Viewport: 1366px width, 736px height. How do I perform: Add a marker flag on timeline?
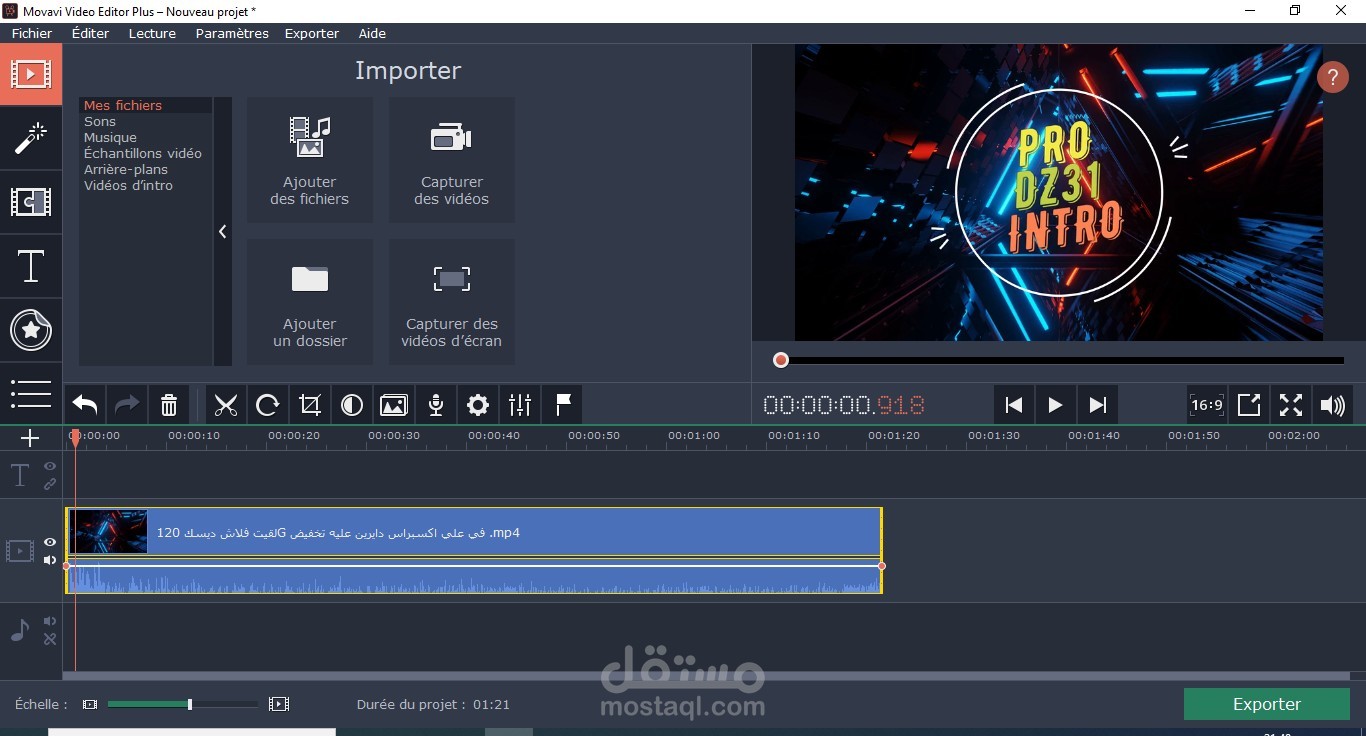563,405
